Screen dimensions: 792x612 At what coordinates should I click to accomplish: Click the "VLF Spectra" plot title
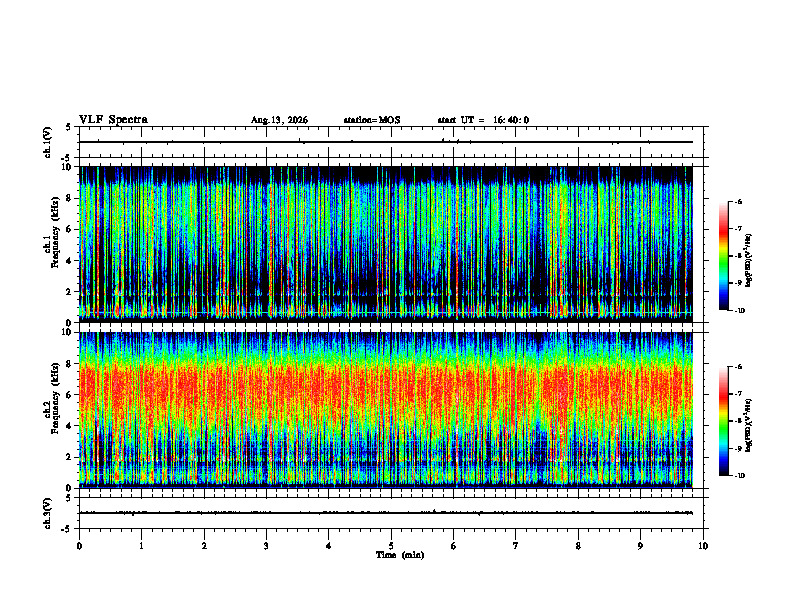[113, 120]
